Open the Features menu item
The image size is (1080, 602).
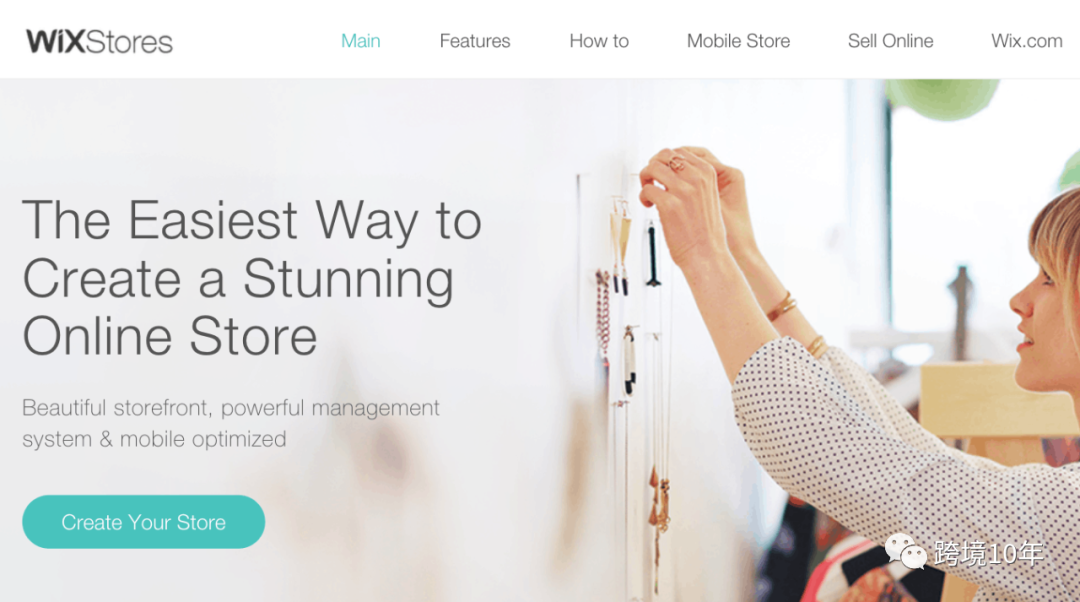[x=475, y=41]
